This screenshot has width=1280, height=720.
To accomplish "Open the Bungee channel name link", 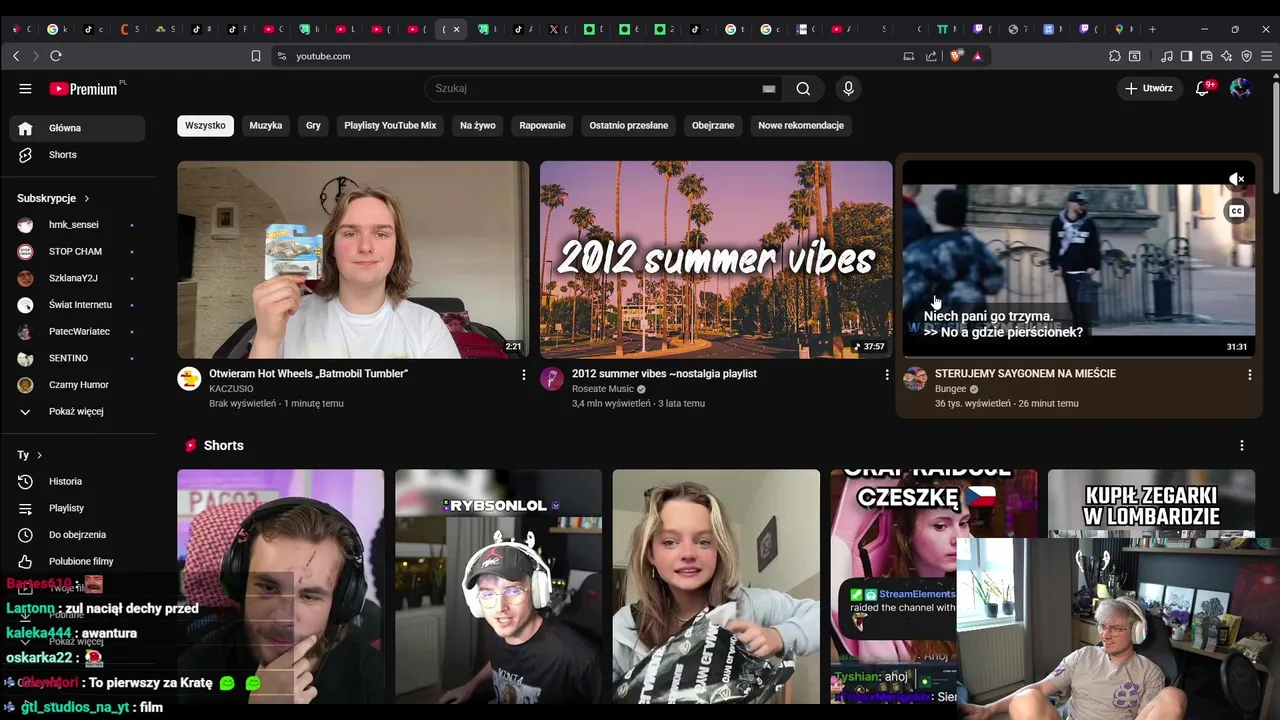I will pos(950,389).
